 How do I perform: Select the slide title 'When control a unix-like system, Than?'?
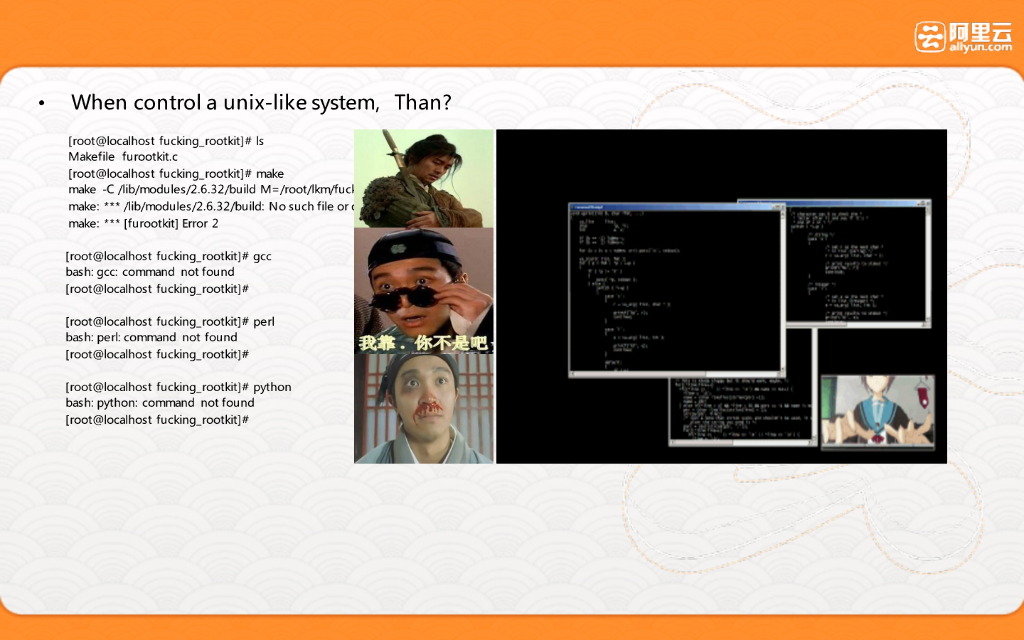(x=261, y=103)
